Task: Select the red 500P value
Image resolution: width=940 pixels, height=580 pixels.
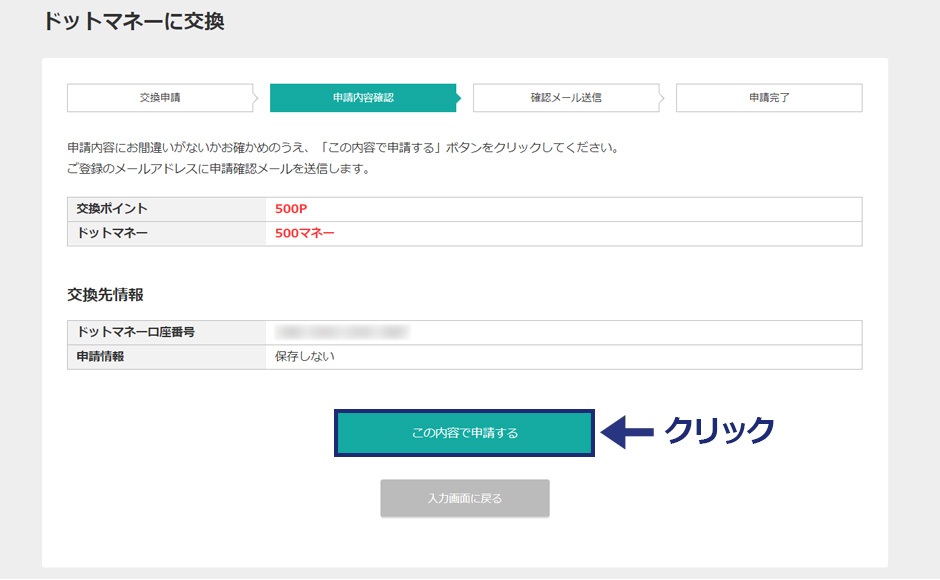Action: click(291, 209)
